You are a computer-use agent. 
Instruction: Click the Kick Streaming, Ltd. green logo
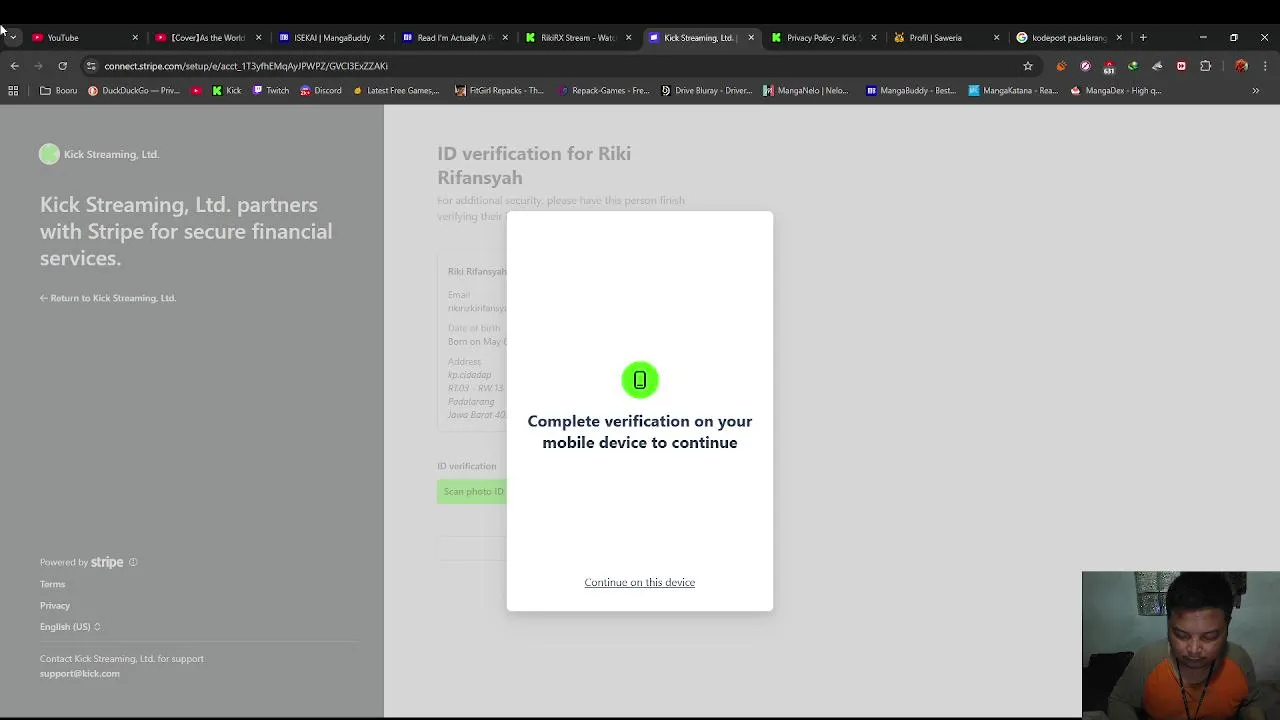(49, 154)
